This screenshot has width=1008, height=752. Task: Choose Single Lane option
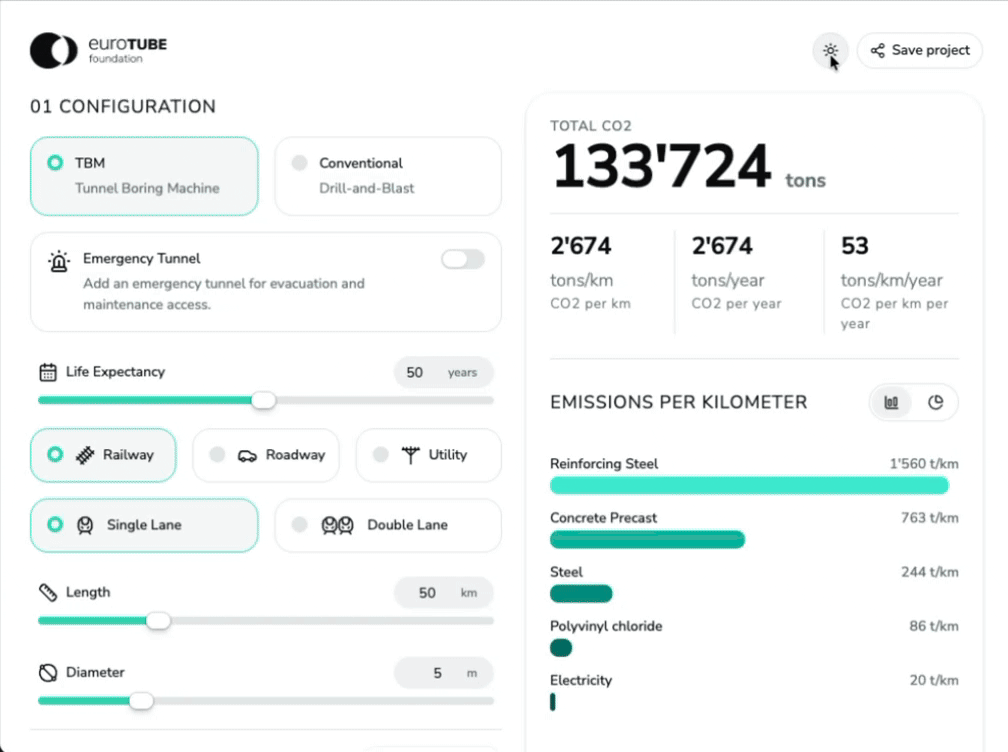[x=144, y=525]
